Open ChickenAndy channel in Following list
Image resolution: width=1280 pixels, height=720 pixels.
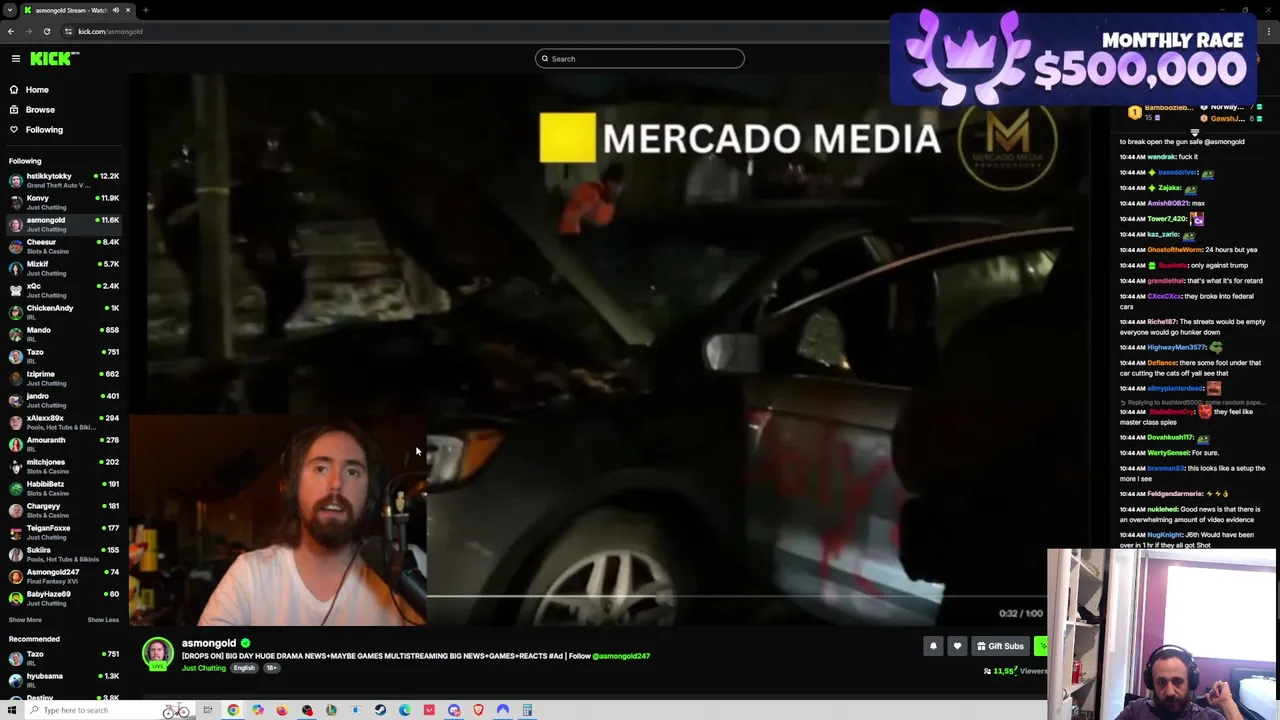(x=62, y=312)
